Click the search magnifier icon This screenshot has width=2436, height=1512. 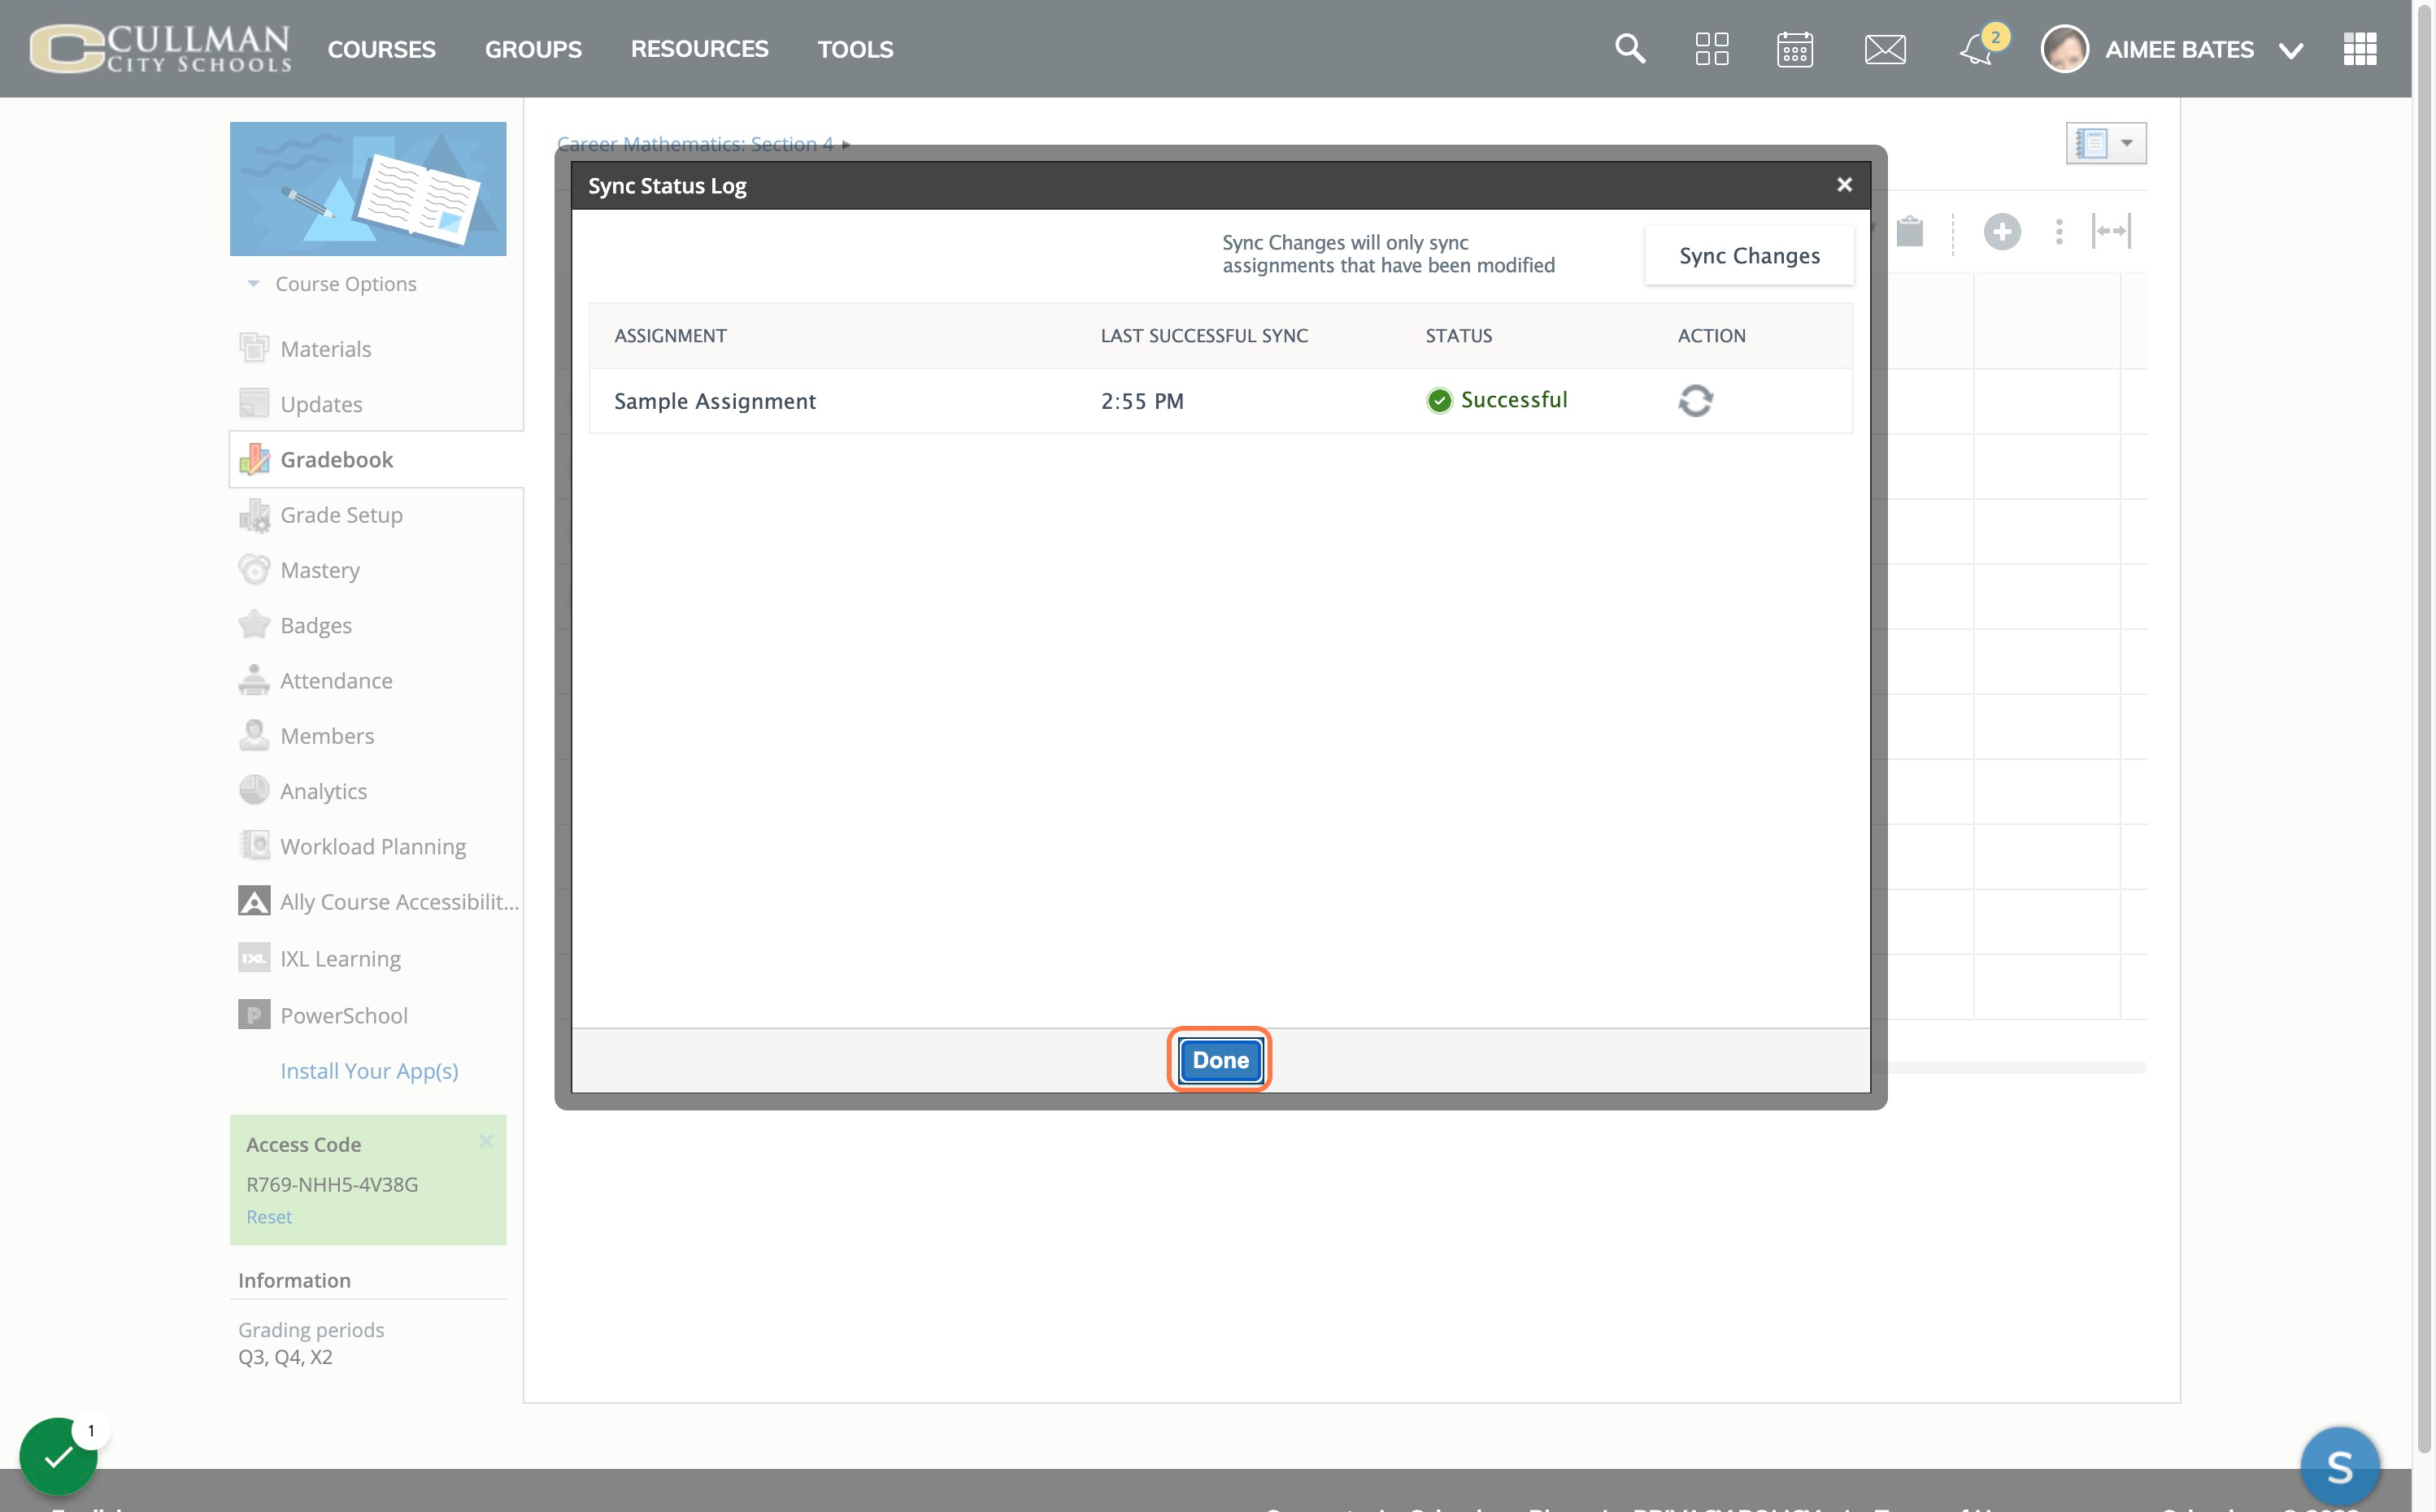(x=1630, y=48)
